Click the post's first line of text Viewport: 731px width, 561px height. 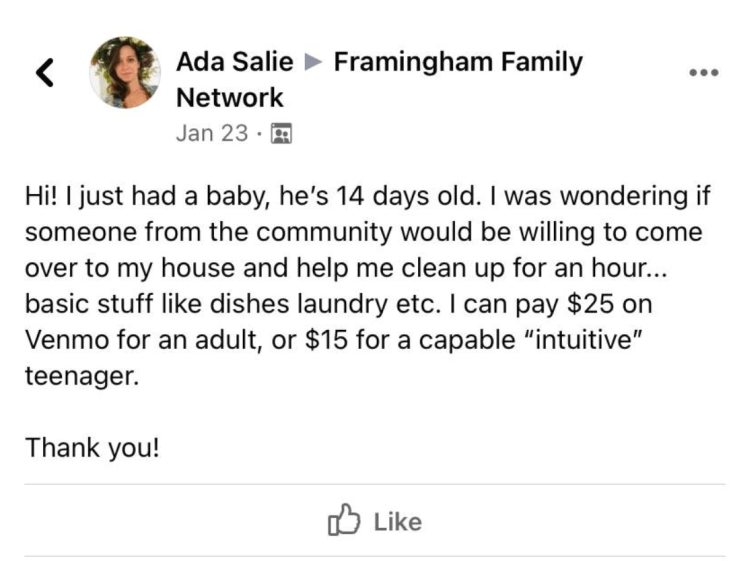(x=367, y=196)
